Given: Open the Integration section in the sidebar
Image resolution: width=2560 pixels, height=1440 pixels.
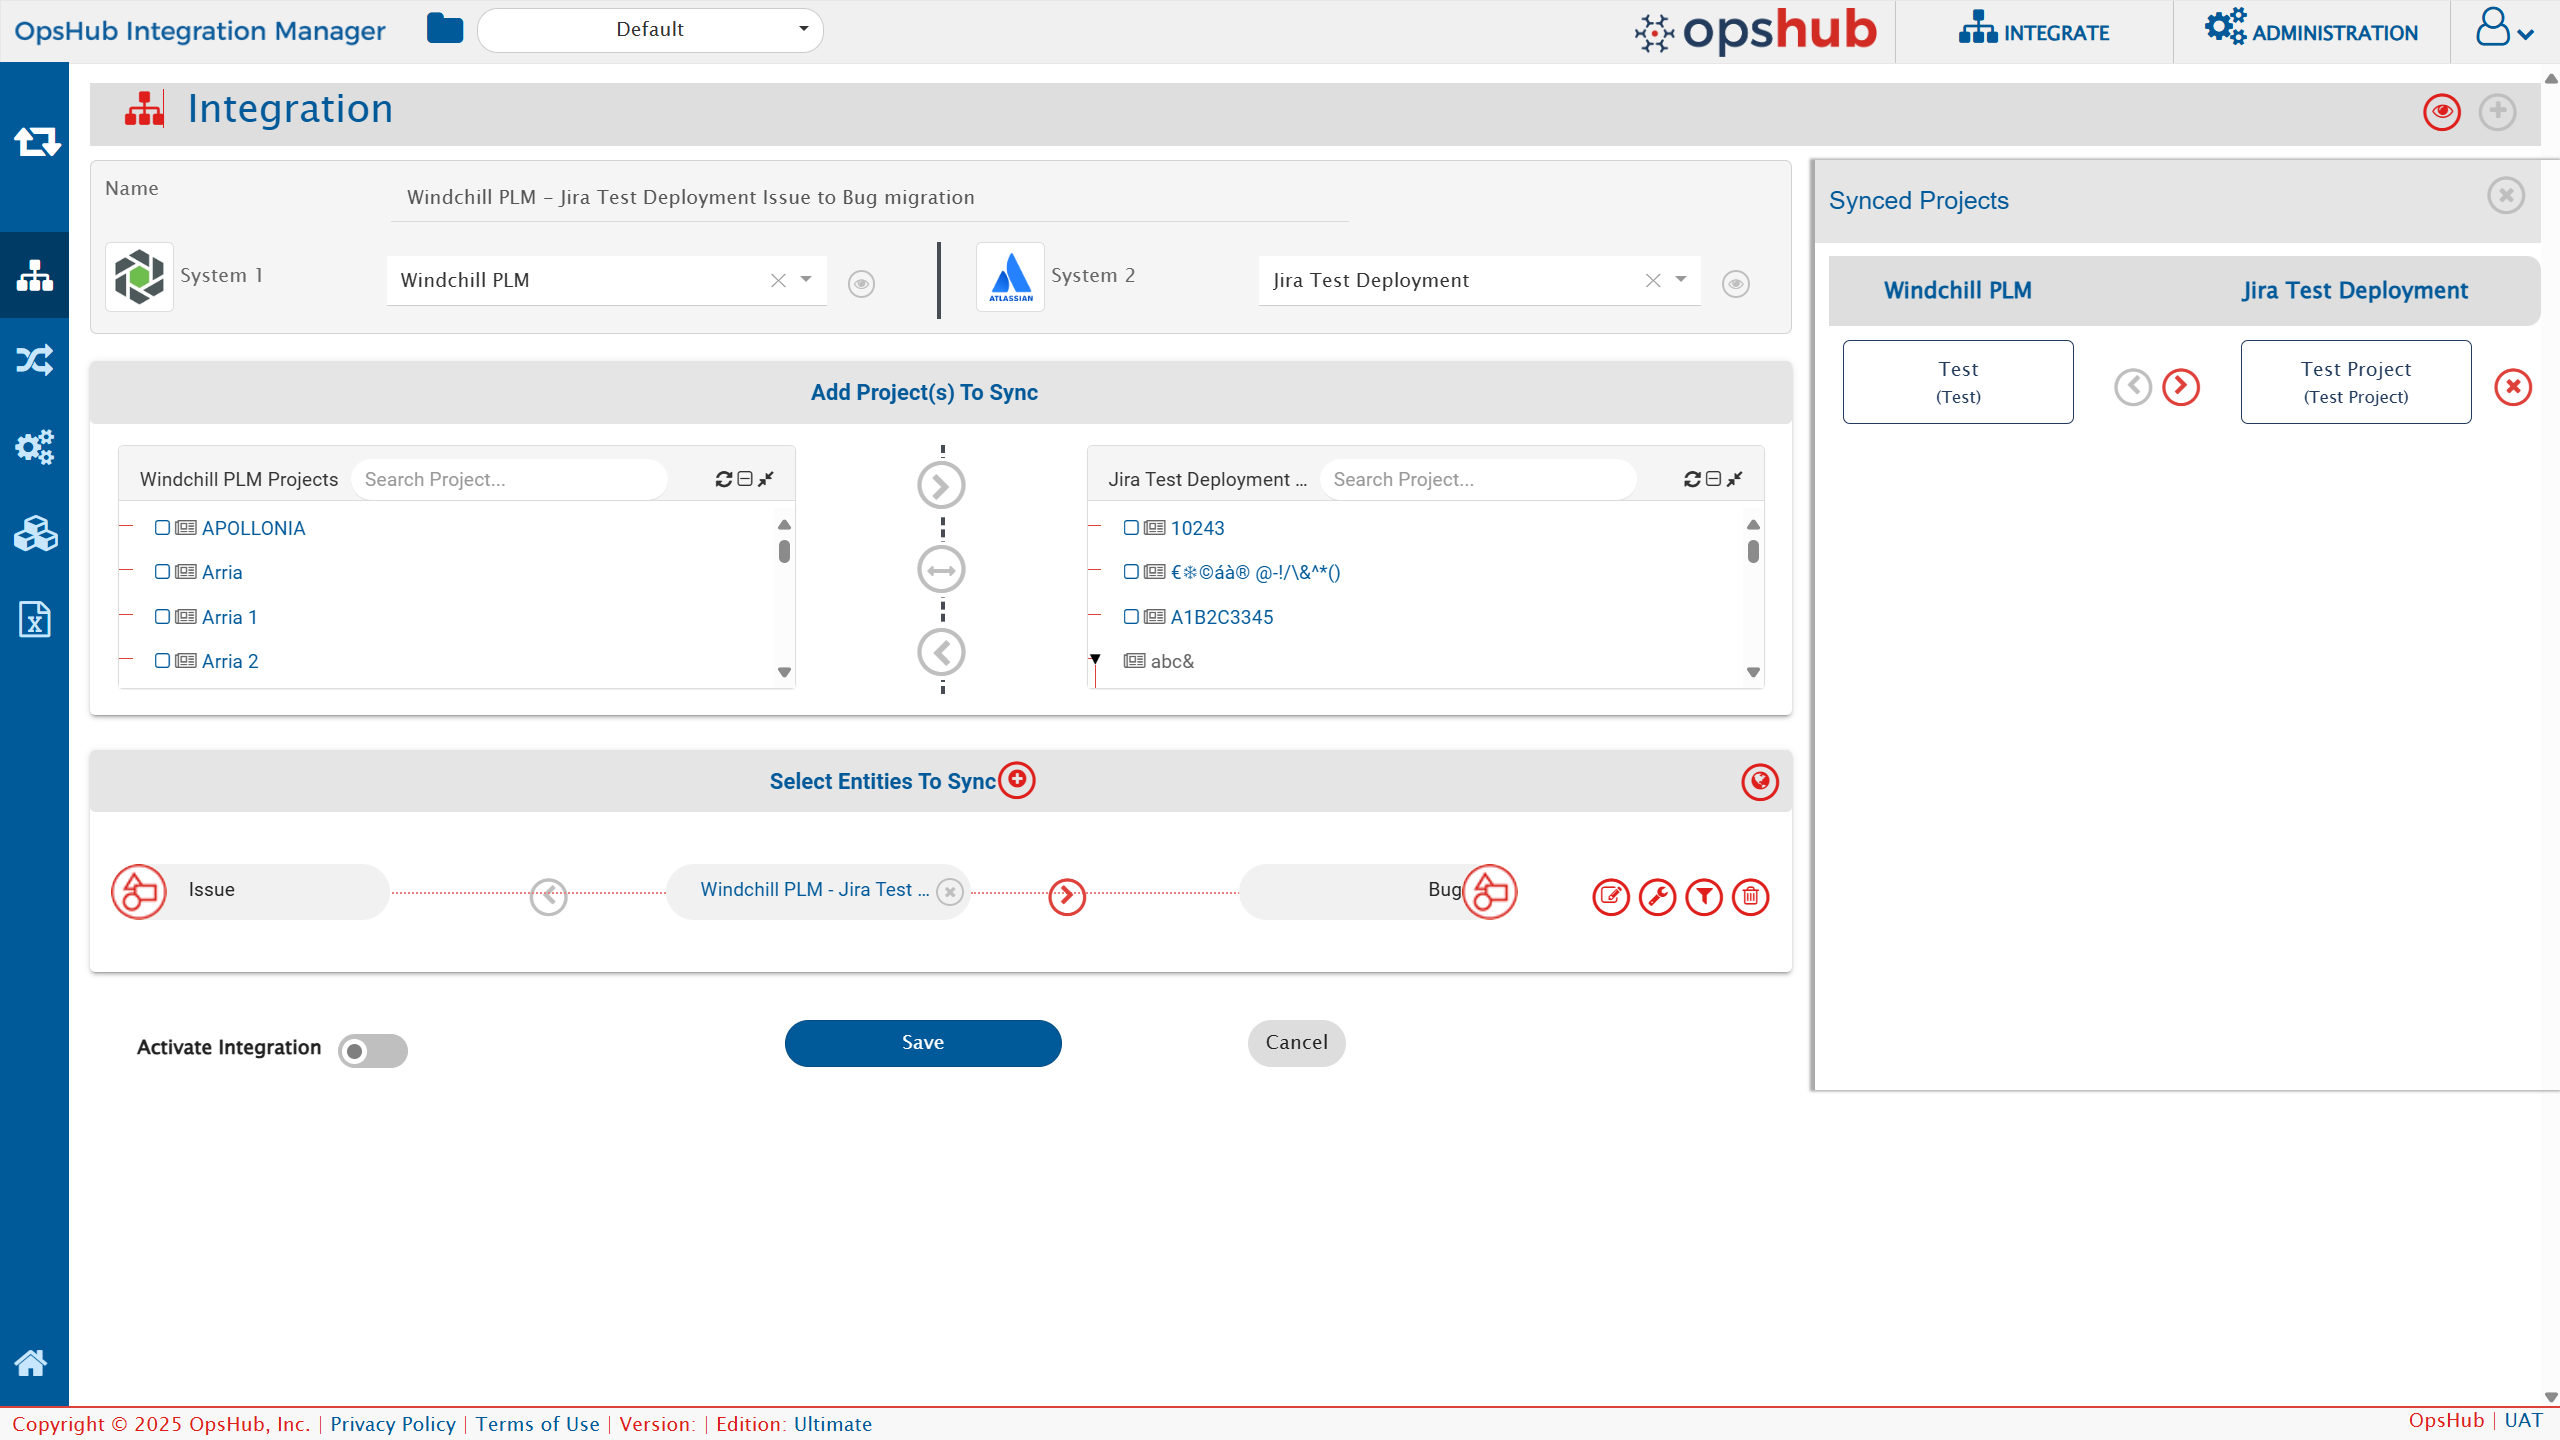Looking at the screenshot, I should [35, 275].
